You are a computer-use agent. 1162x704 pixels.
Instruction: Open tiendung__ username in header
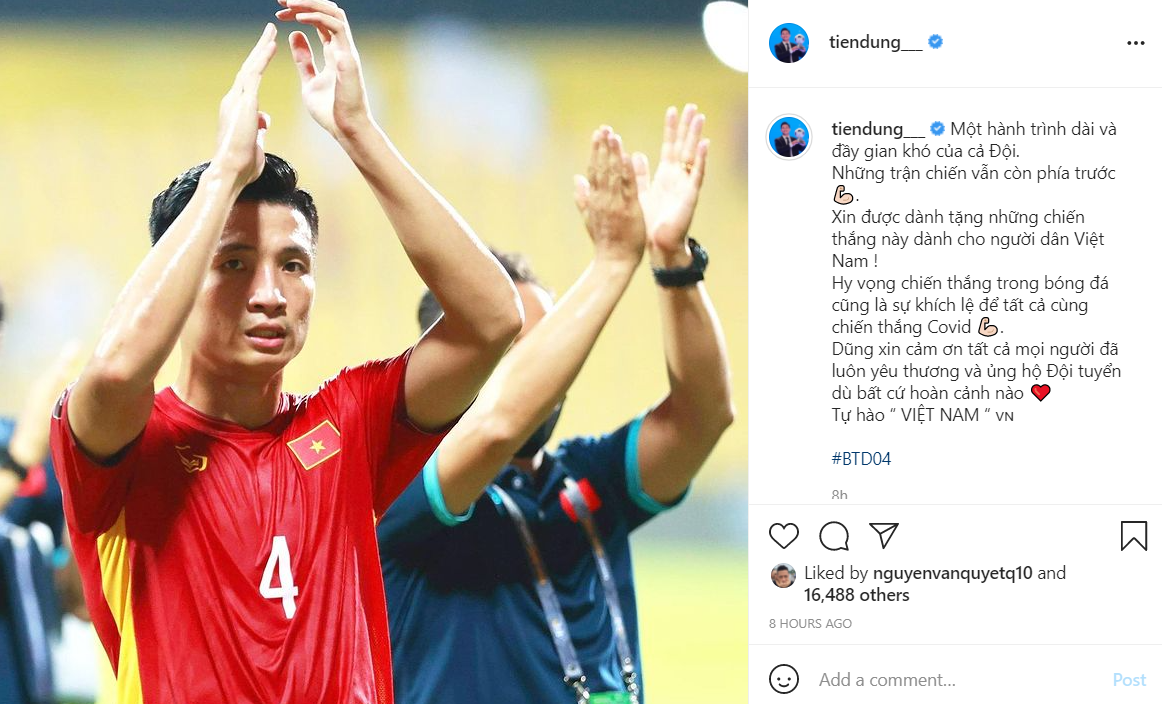point(875,42)
